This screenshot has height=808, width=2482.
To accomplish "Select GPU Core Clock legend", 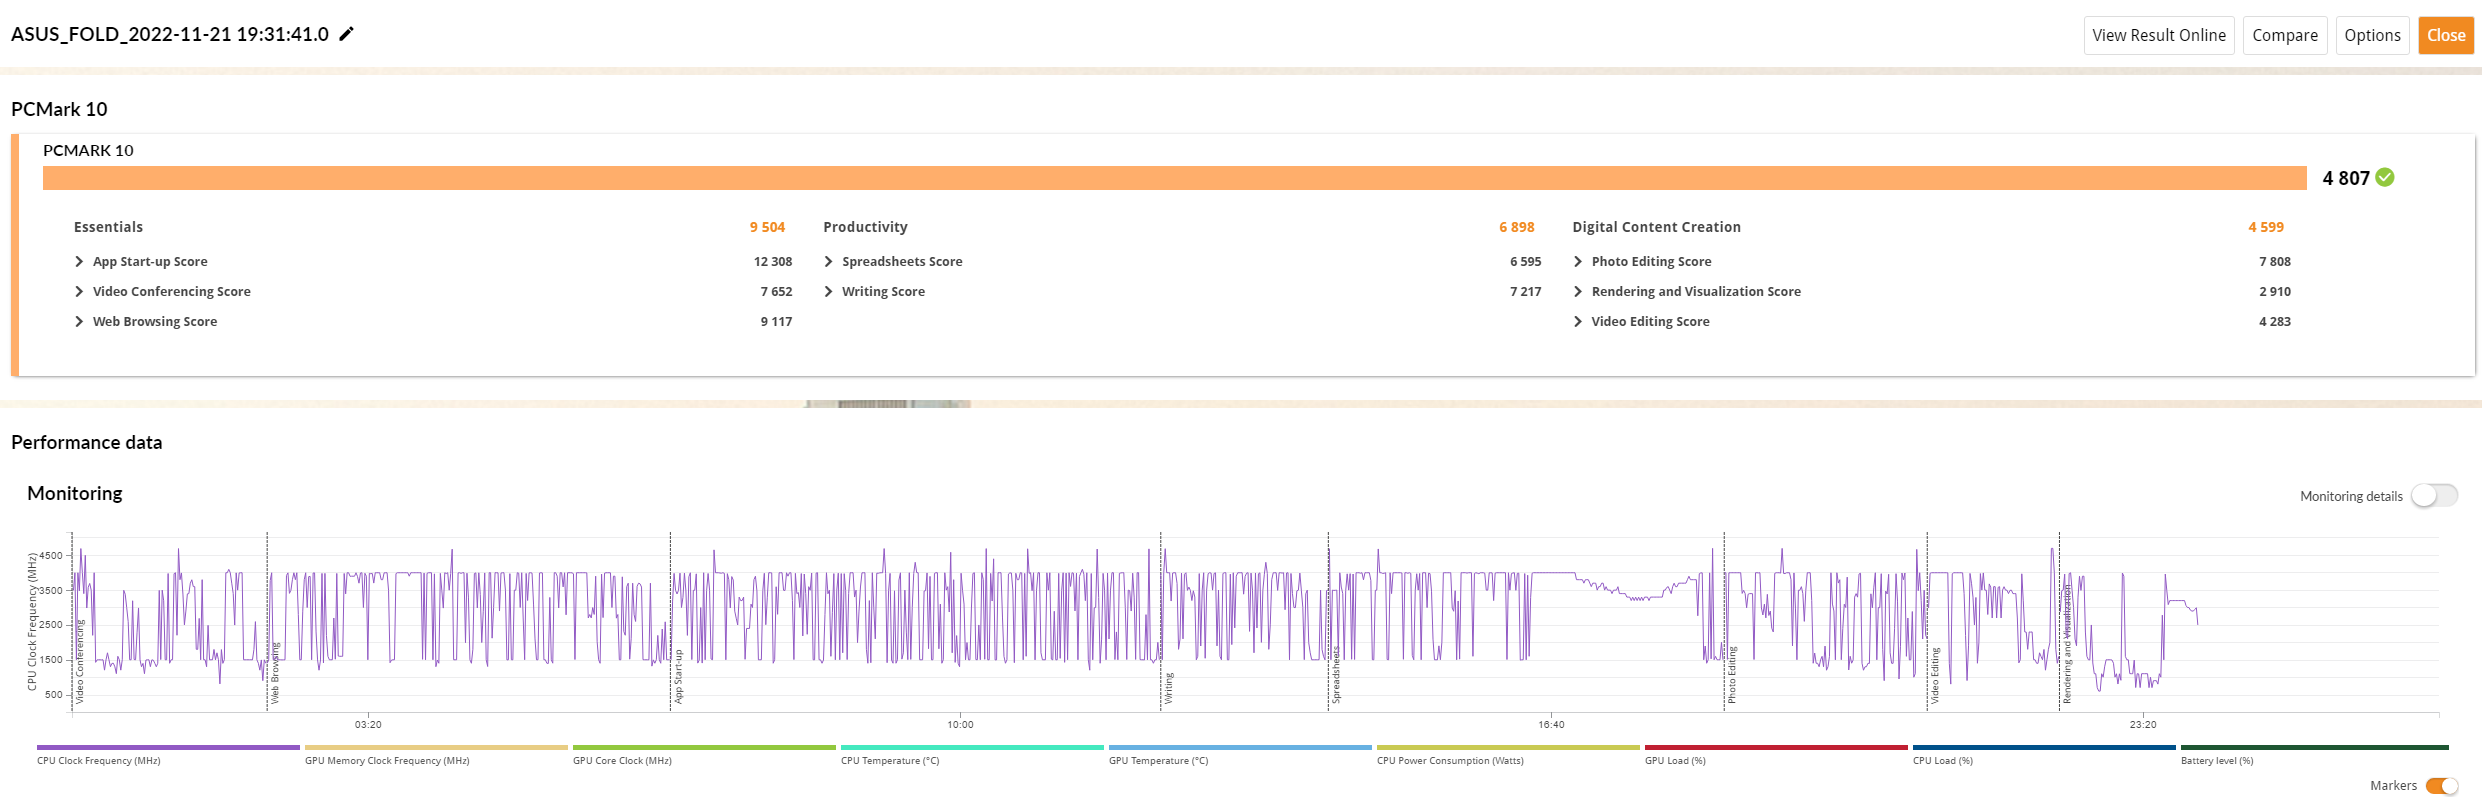I will 704,754.
